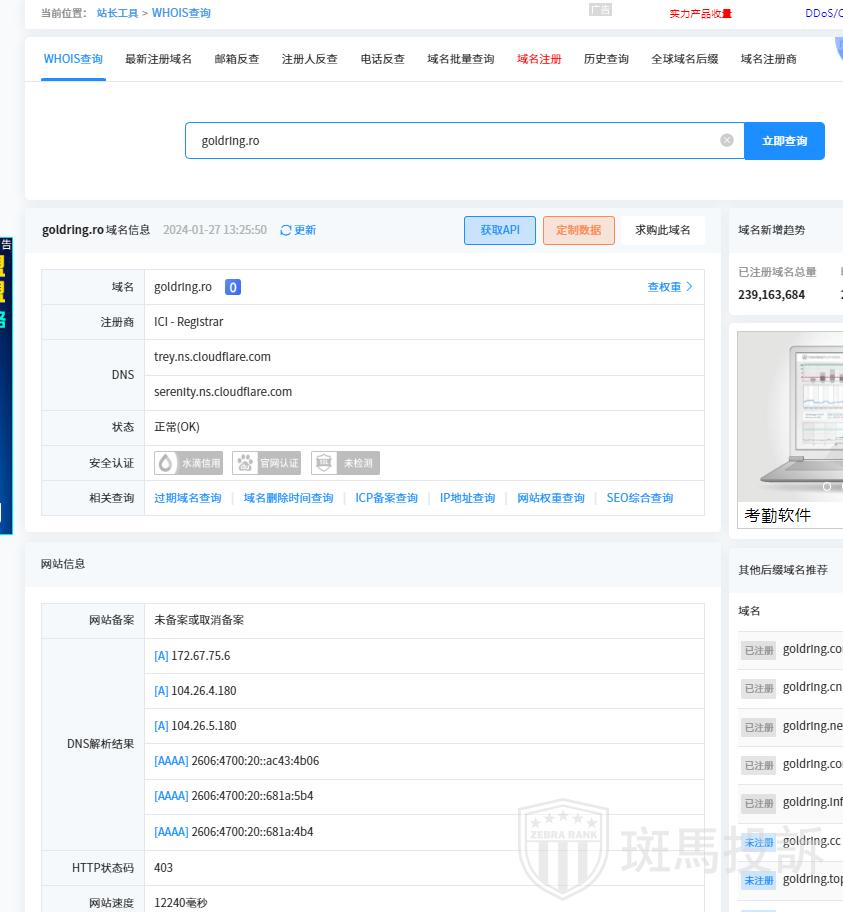Image resolution: width=843 pixels, height=912 pixels.
Task: Open the ICP备案查询 link
Action: [x=386, y=498]
